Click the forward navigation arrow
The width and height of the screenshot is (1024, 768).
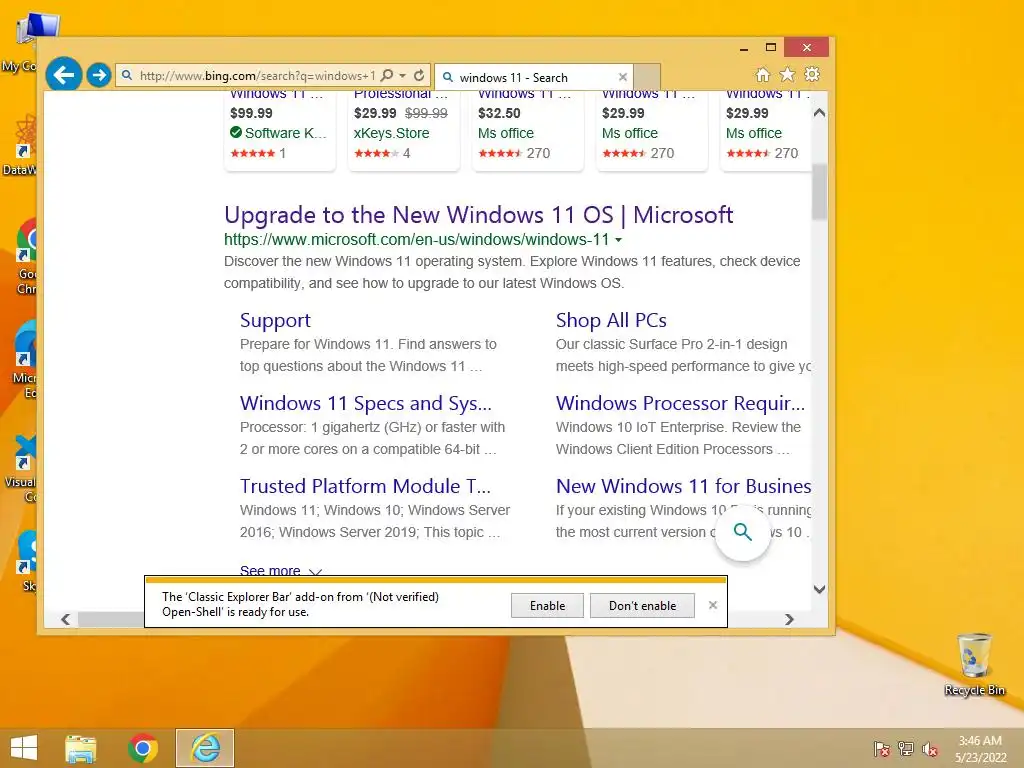[99, 75]
